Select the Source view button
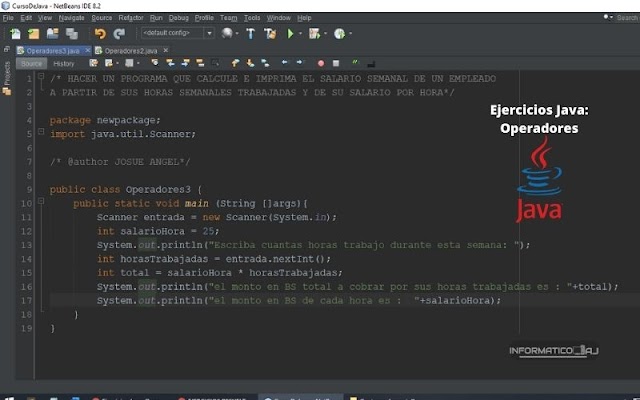640x400 pixels. [x=31, y=63]
